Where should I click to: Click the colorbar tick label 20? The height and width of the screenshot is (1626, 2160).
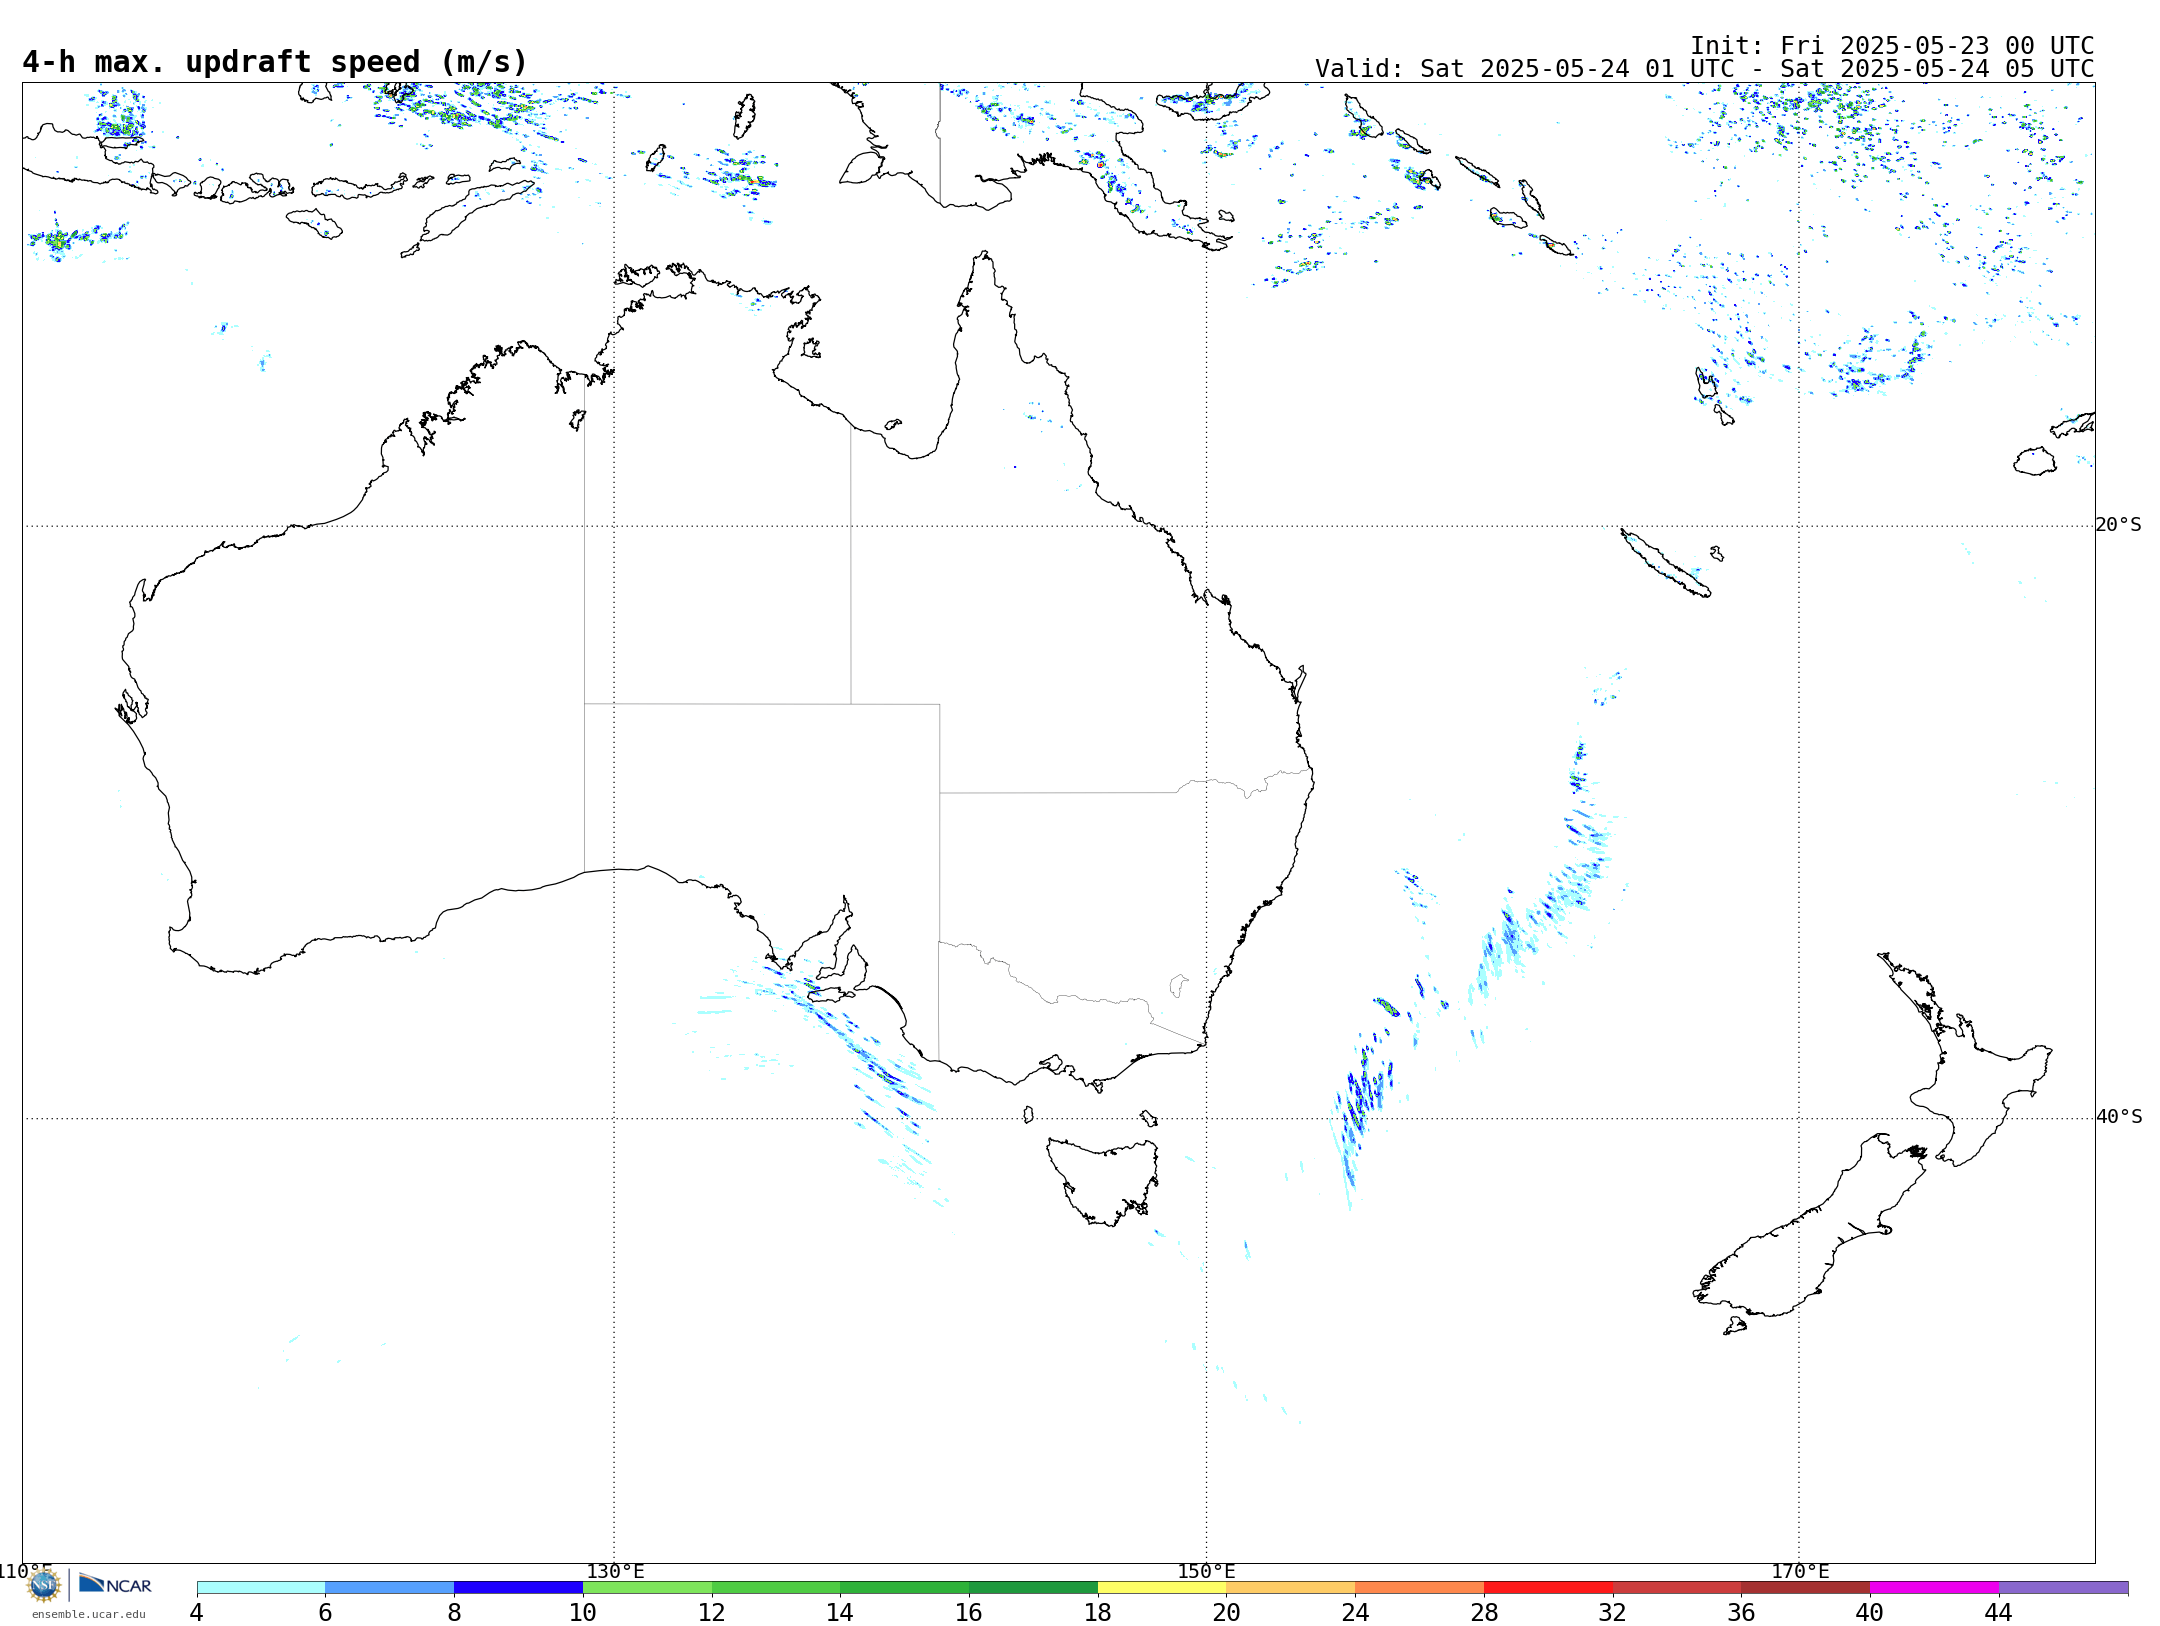1227,1612
